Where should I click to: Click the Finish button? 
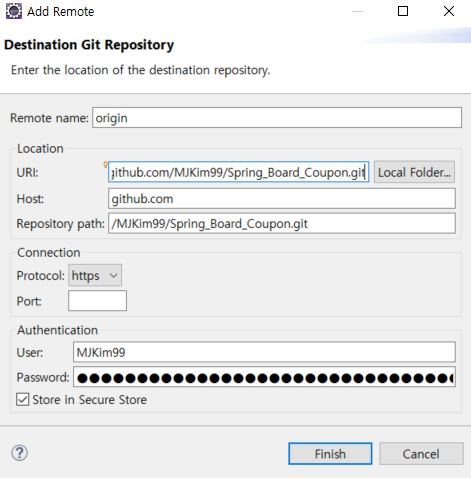pyautogui.click(x=330, y=453)
